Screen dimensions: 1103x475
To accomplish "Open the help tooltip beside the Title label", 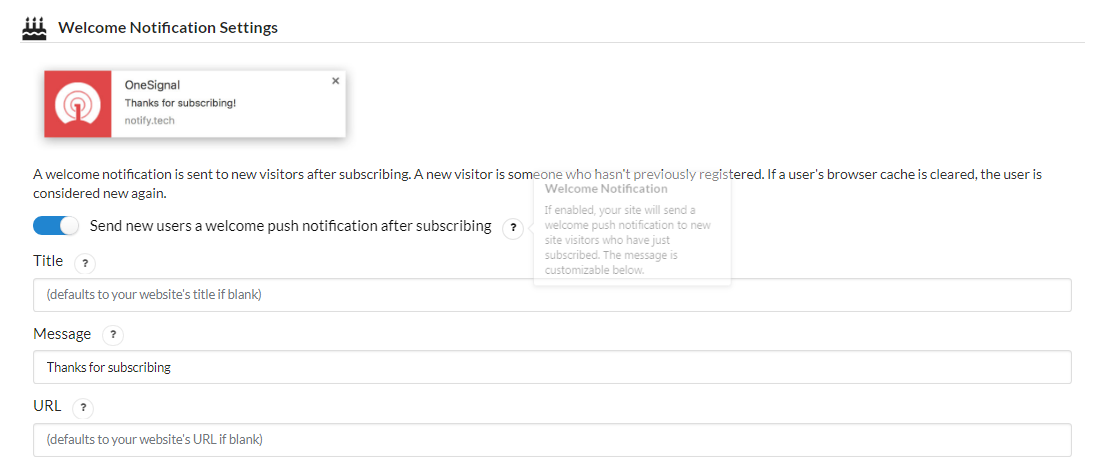I will [x=84, y=263].
